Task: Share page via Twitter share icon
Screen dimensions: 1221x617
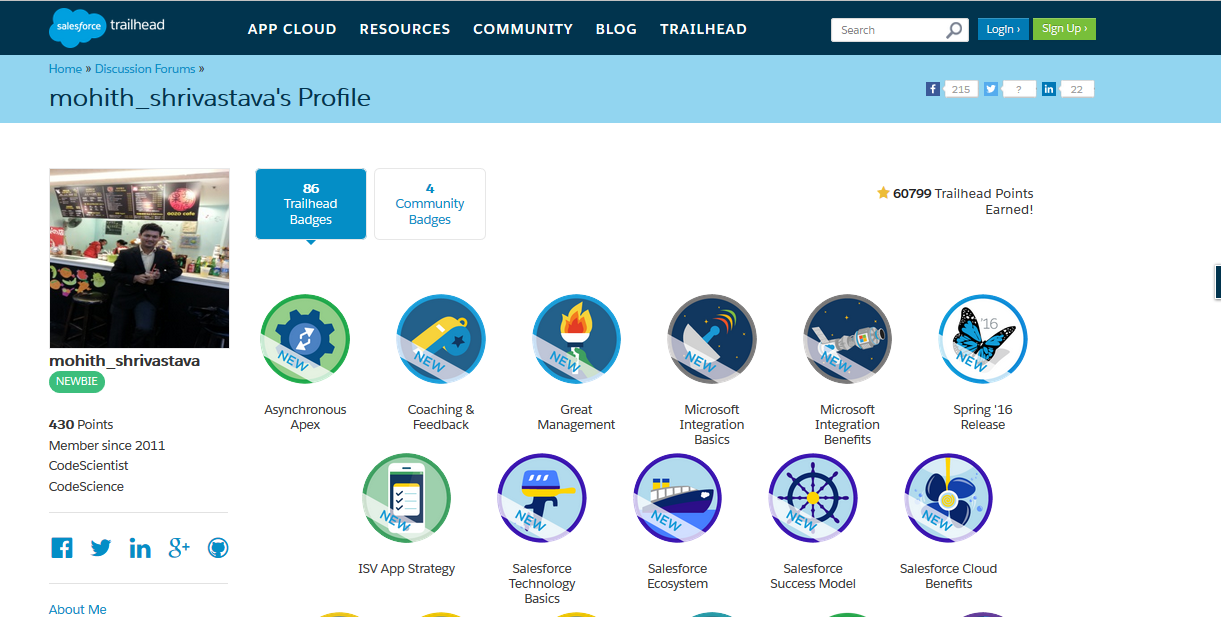Action: [991, 89]
